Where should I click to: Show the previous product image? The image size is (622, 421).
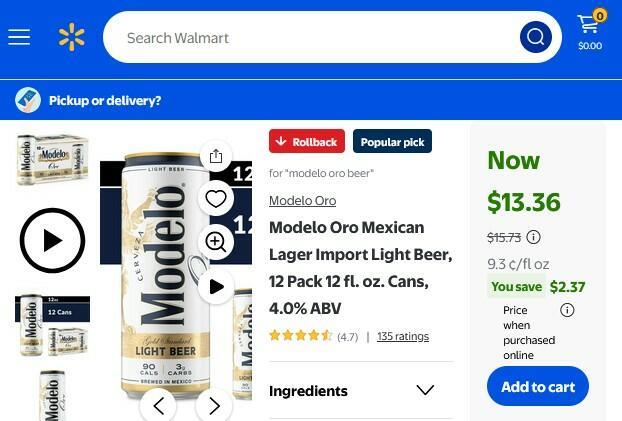pos(158,405)
